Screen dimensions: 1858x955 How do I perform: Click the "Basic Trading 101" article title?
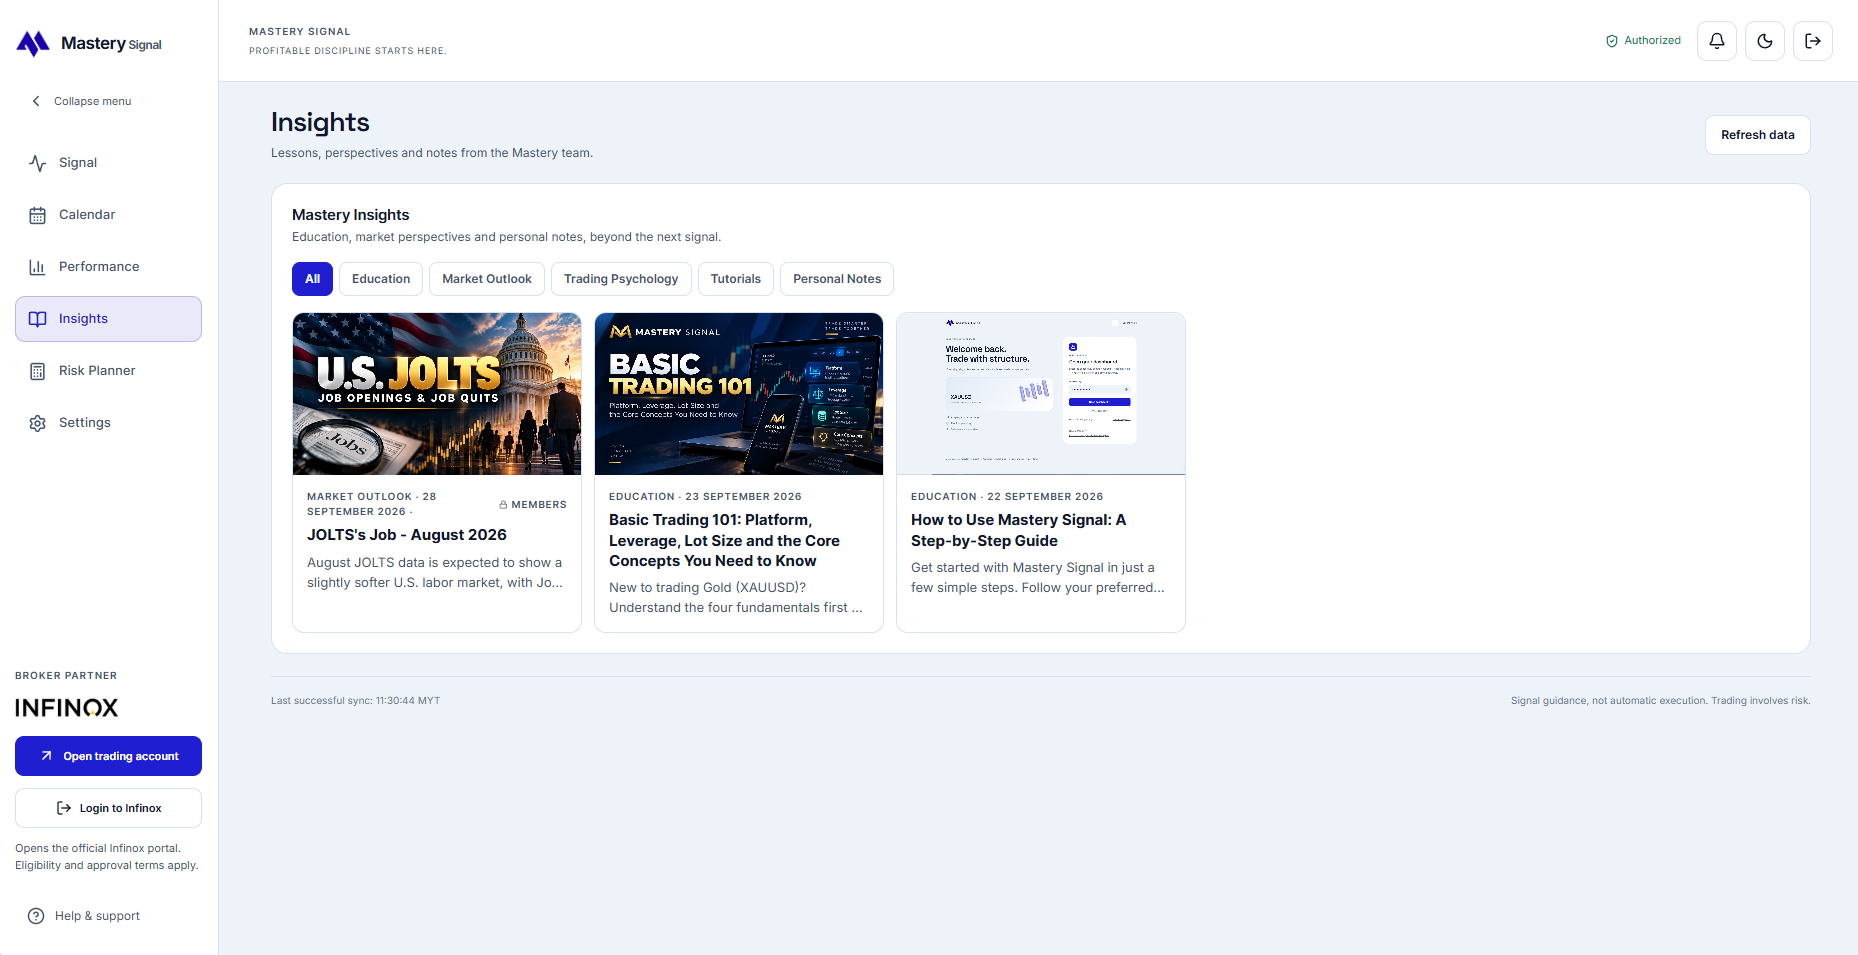coord(725,541)
